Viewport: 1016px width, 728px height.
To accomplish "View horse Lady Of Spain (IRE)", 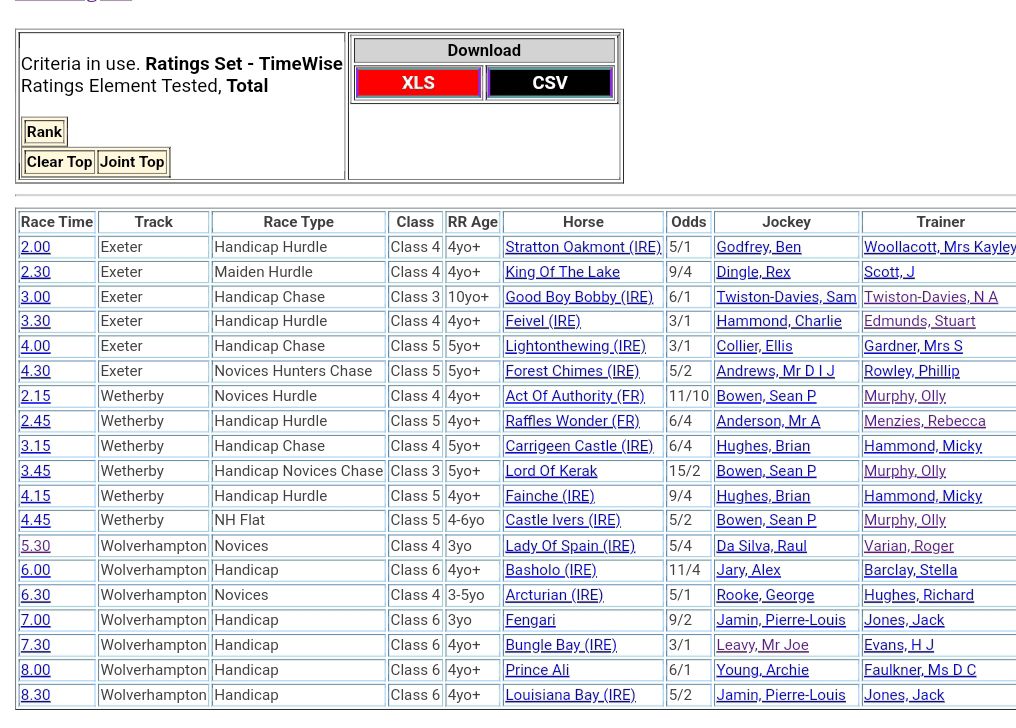I will pyautogui.click(x=569, y=546).
